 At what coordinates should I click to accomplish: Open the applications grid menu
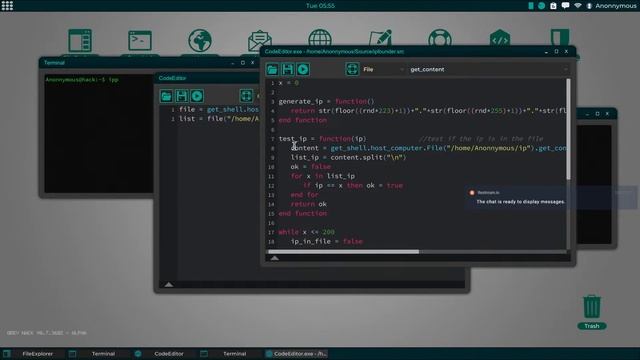pyautogui.click(x=7, y=5)
